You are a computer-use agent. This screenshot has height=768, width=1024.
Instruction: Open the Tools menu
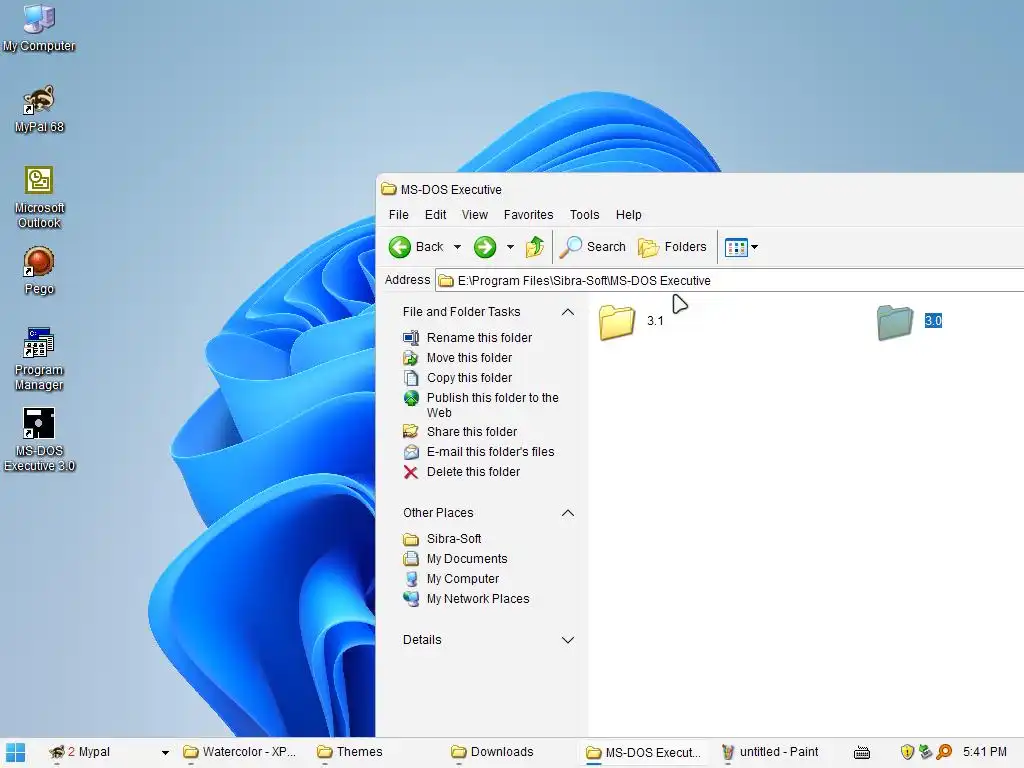(584, 215)
